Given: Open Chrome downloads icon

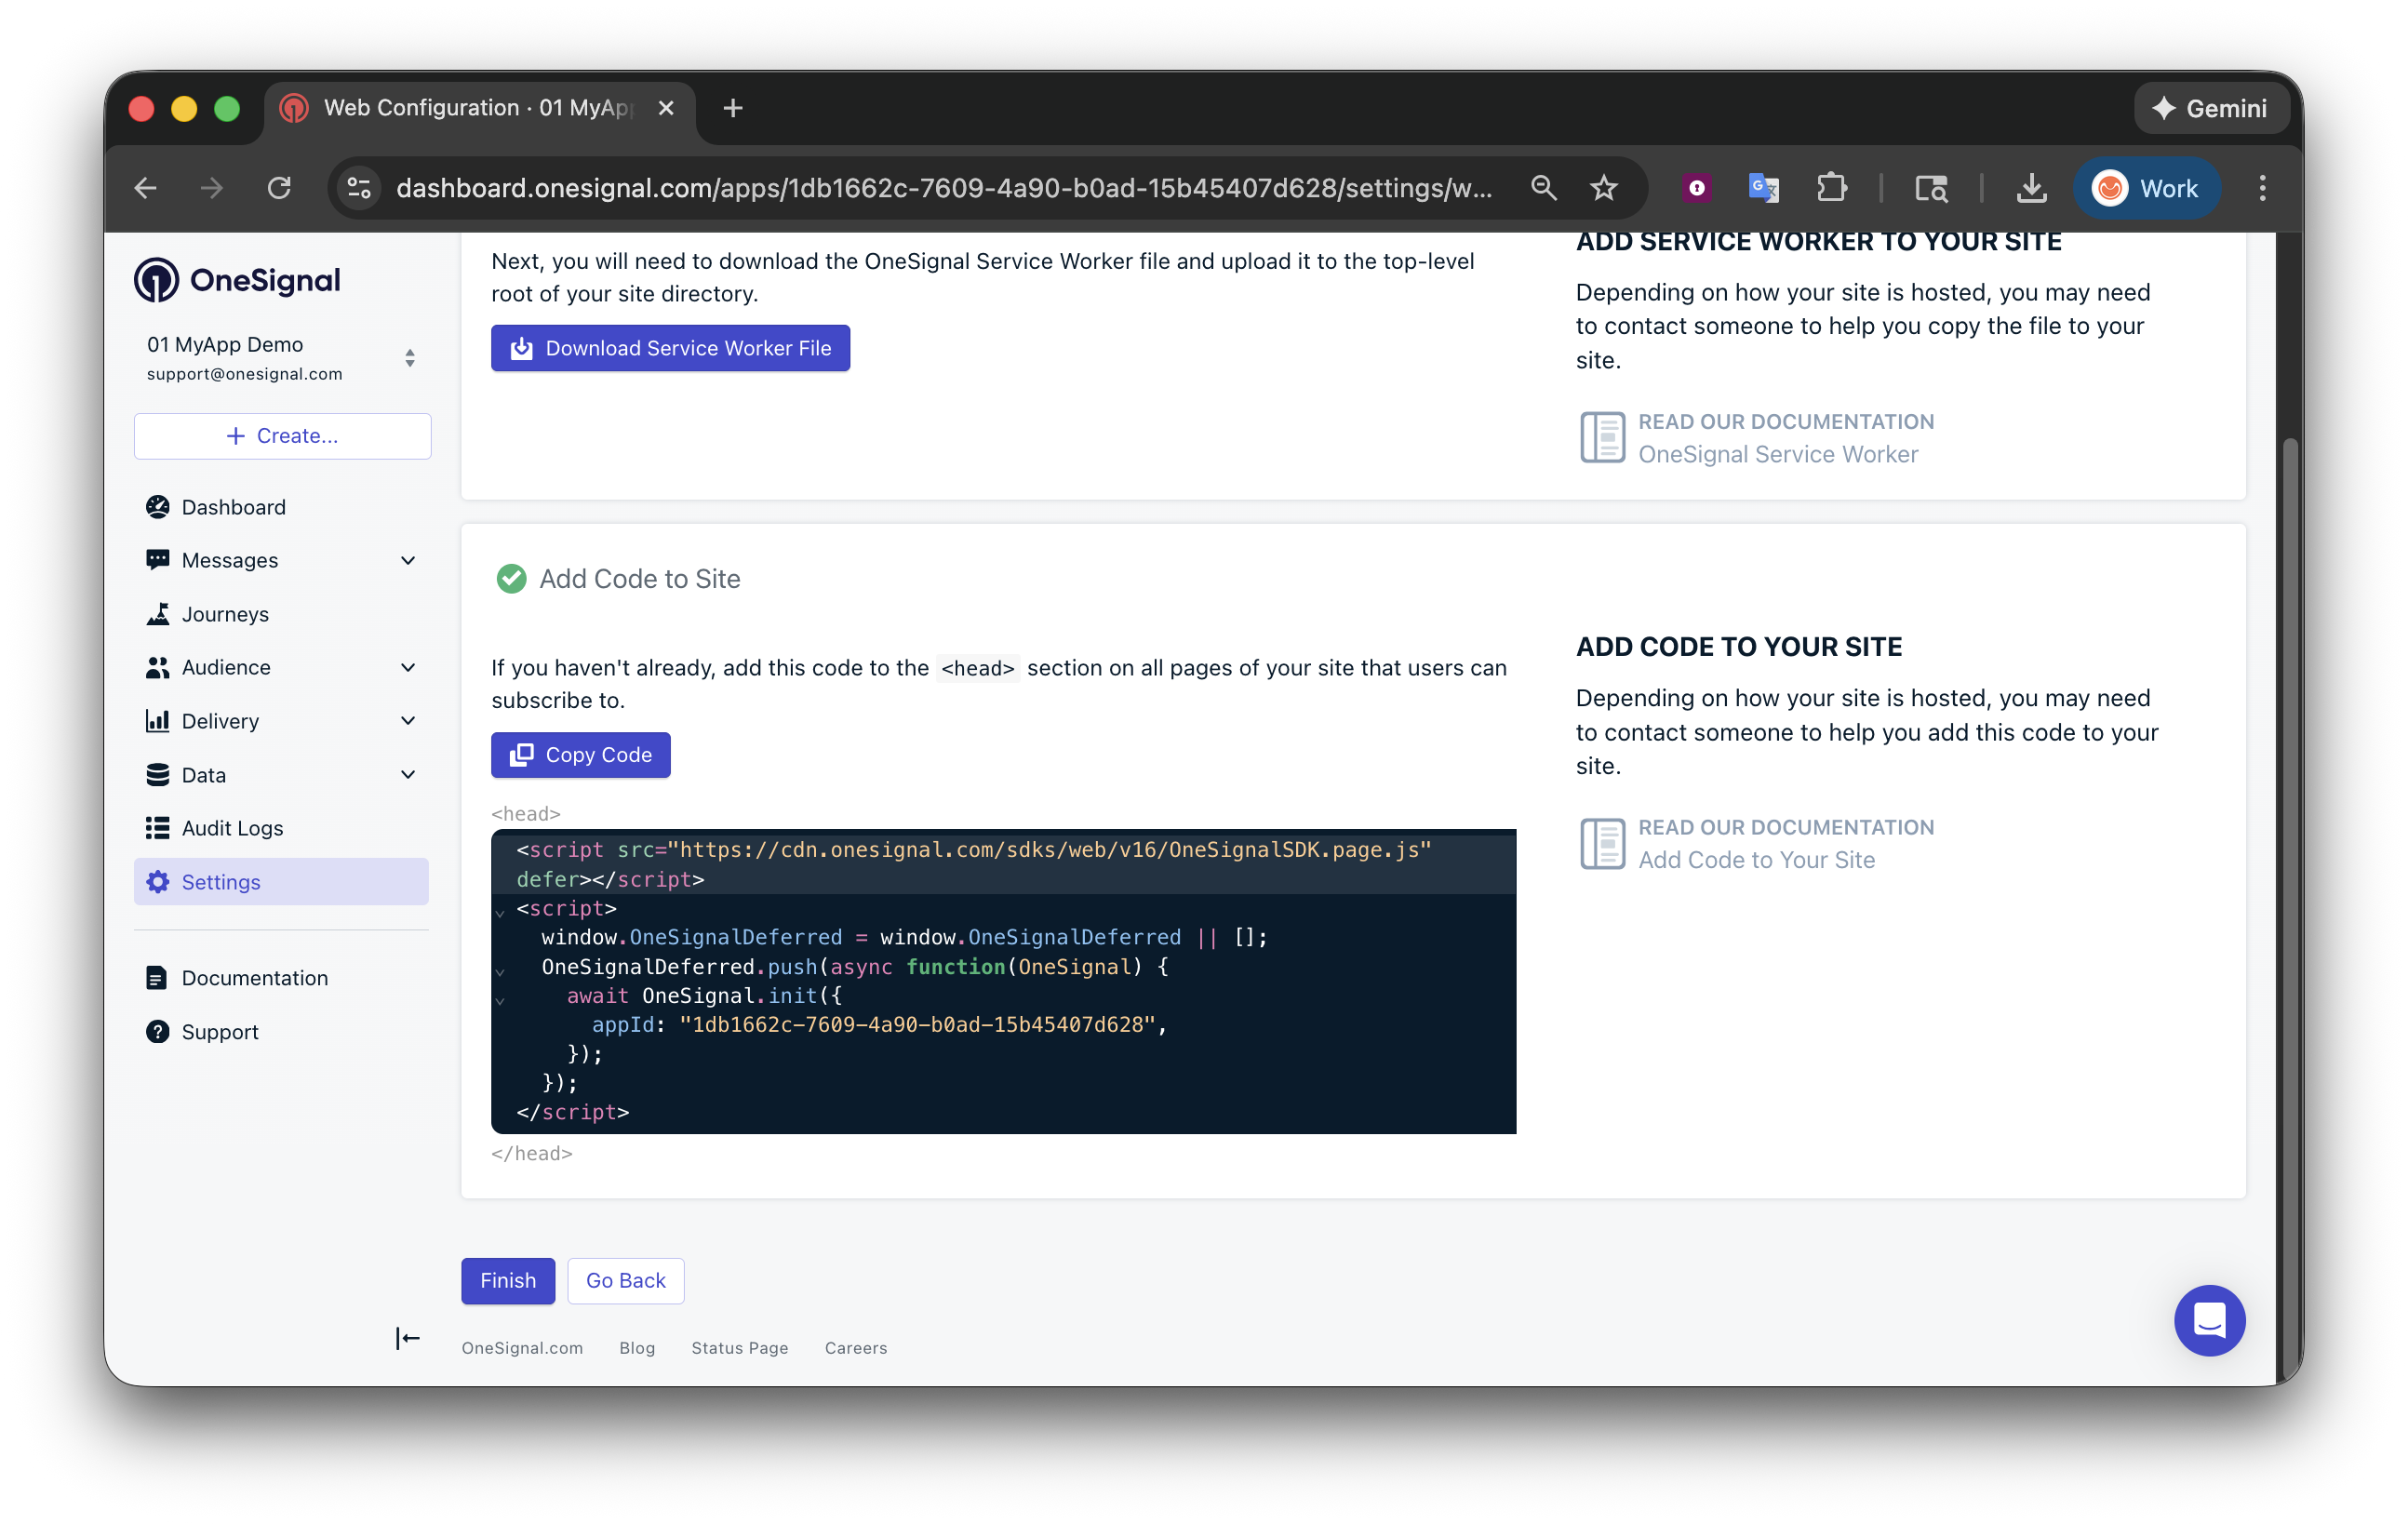Looking at the screenshot, I should [2031, 188].
